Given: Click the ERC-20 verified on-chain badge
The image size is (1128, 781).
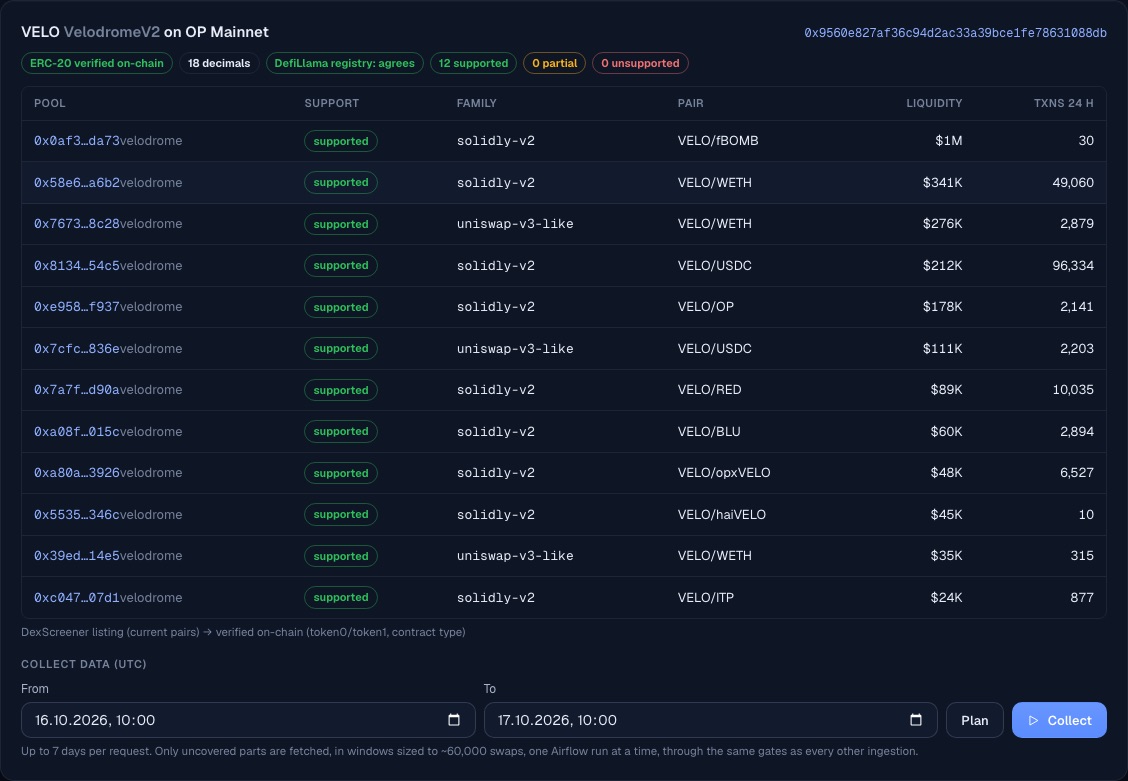Looking at the screenshot, I should pyautogui.click(x=97, y=63).
